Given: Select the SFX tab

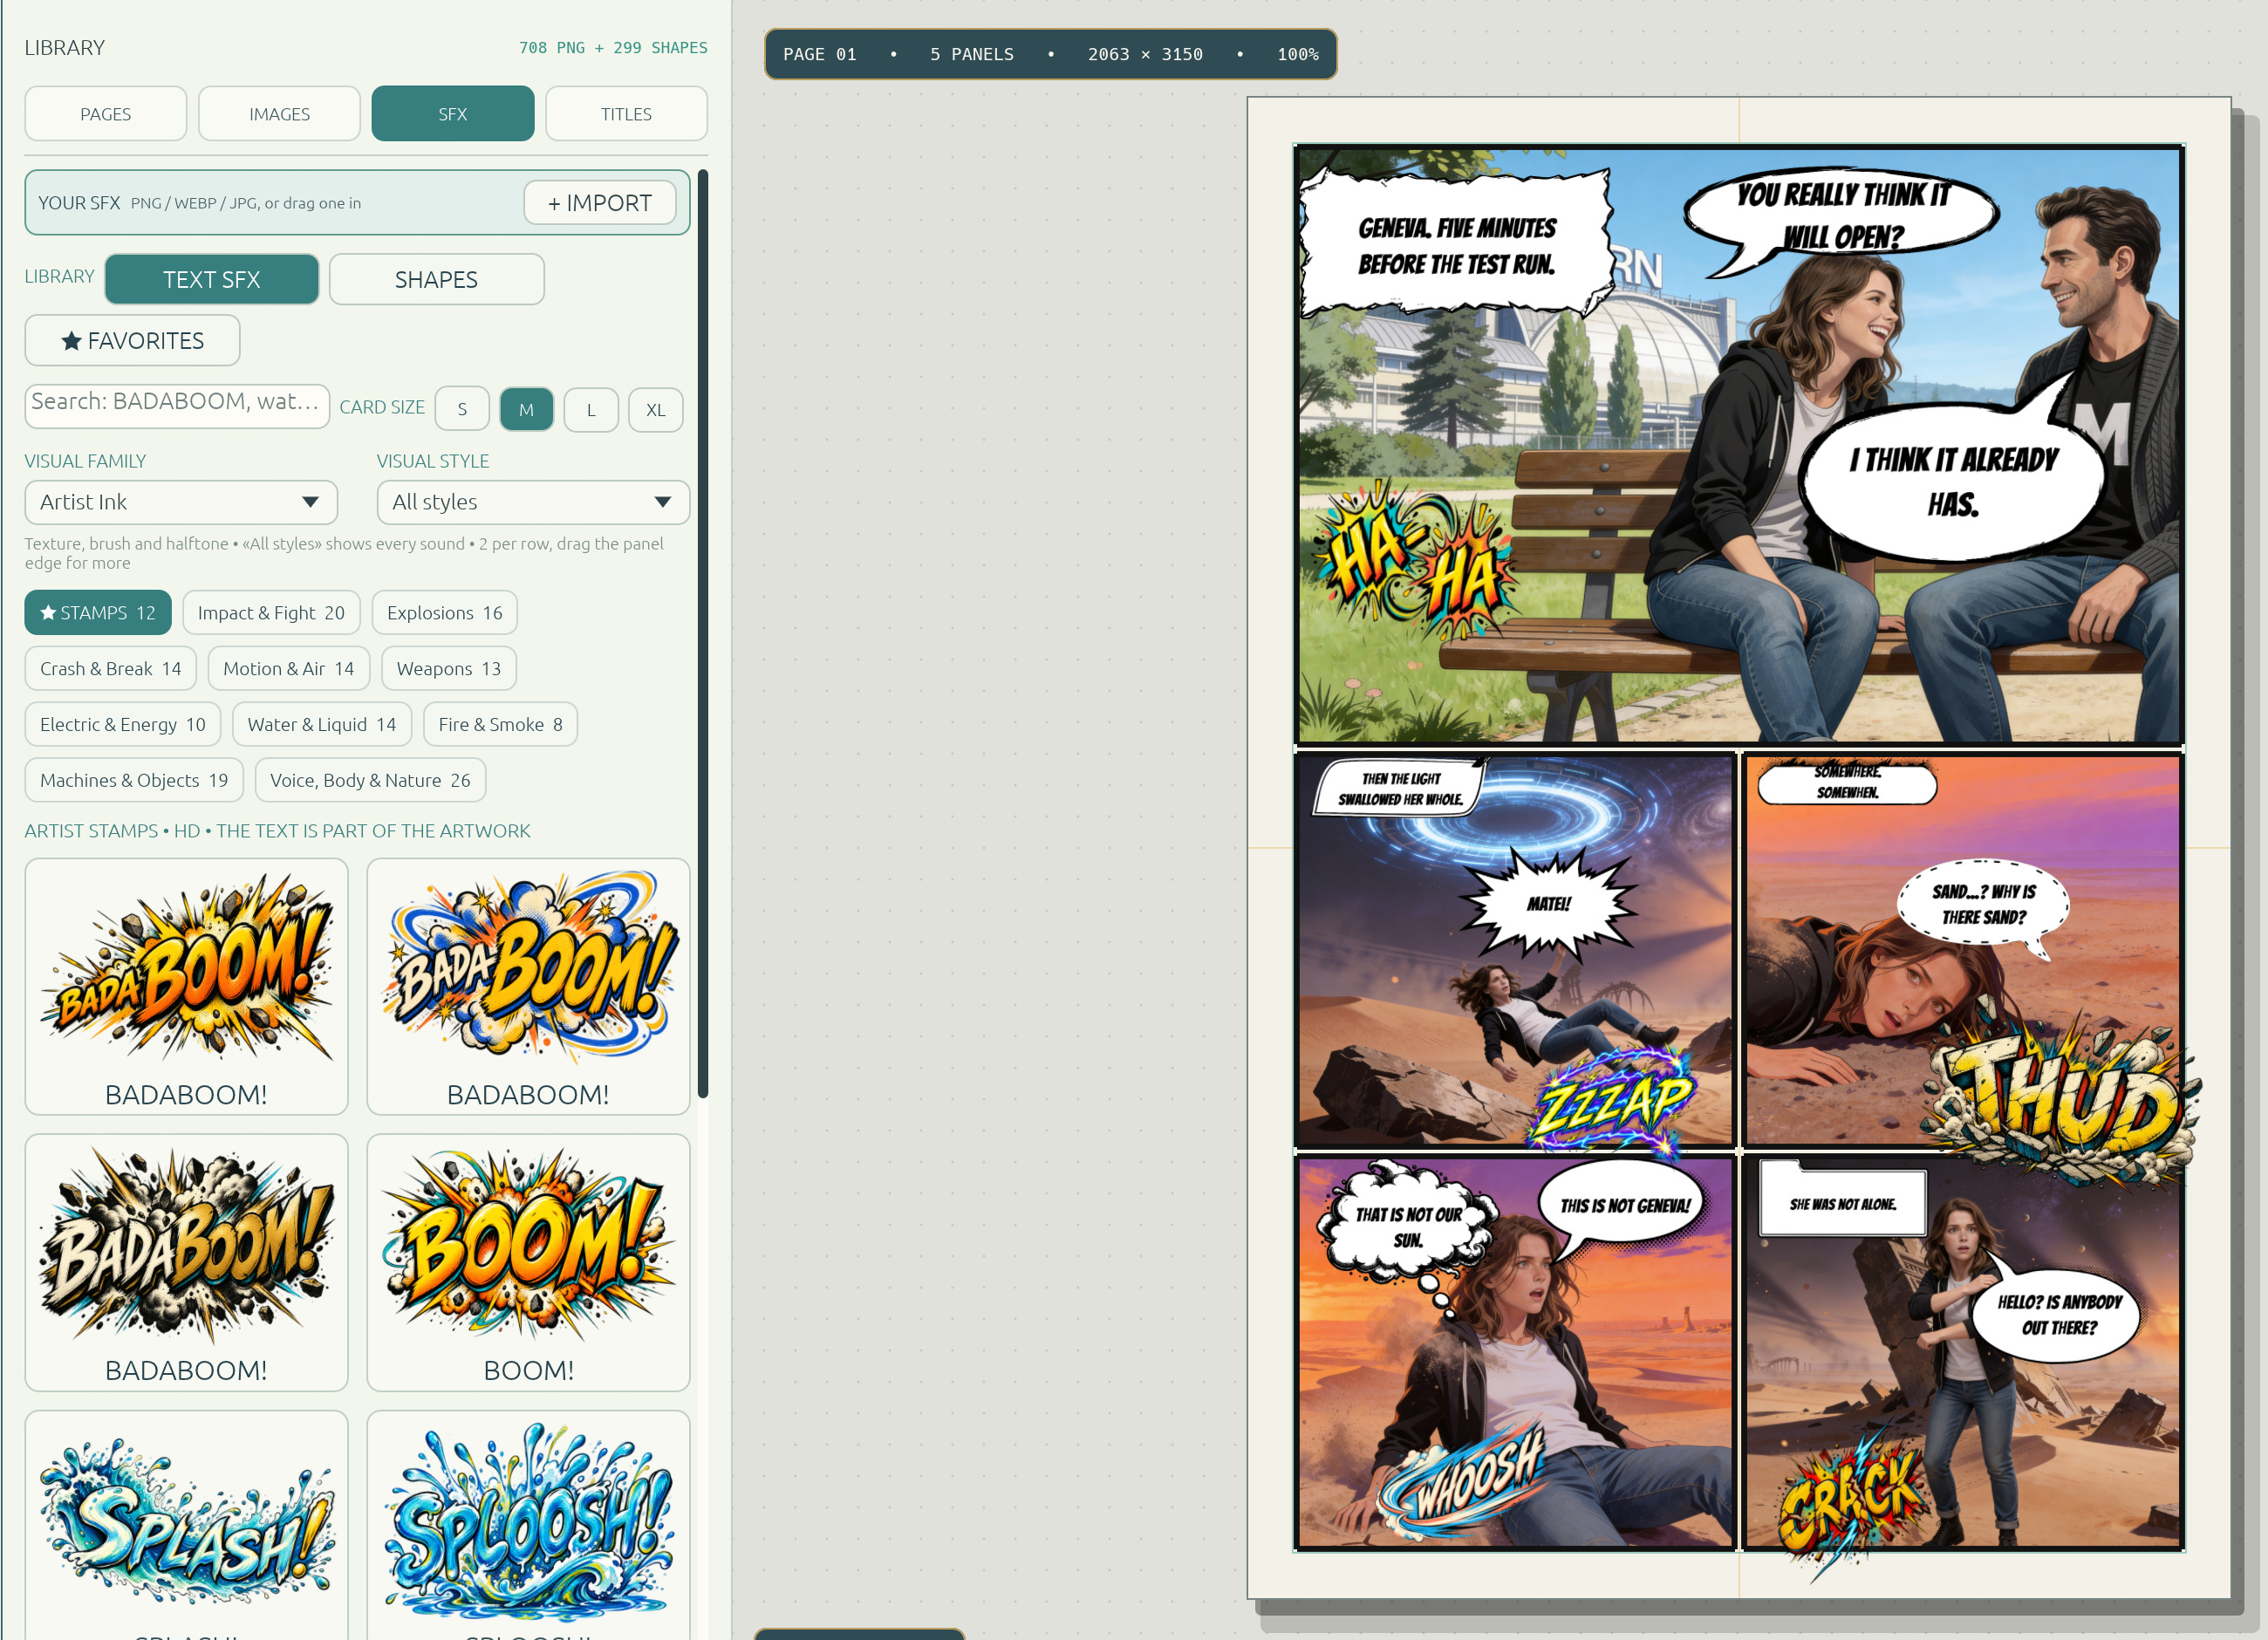Looking at the screenshot, I should pyautogui.click(x=452, y=114).
